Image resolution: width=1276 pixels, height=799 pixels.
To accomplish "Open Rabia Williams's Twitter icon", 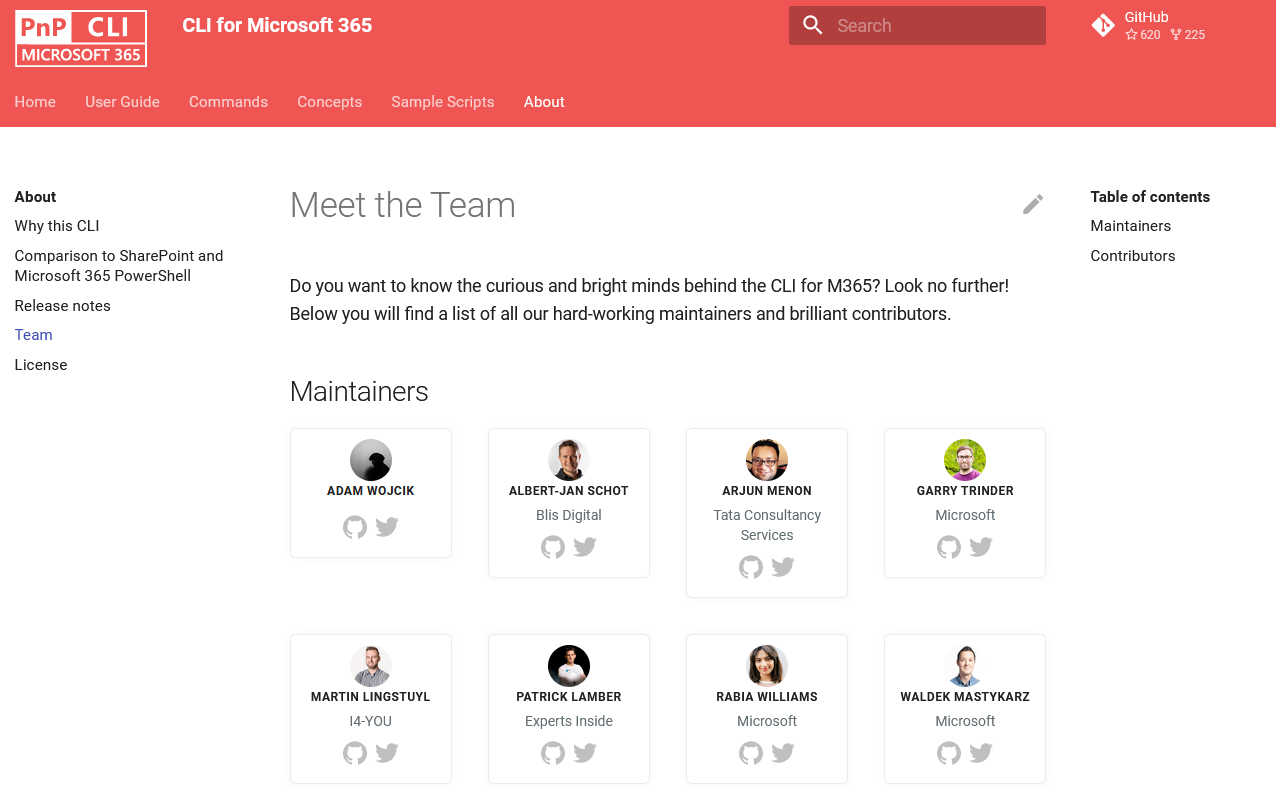I will [783, 753].
